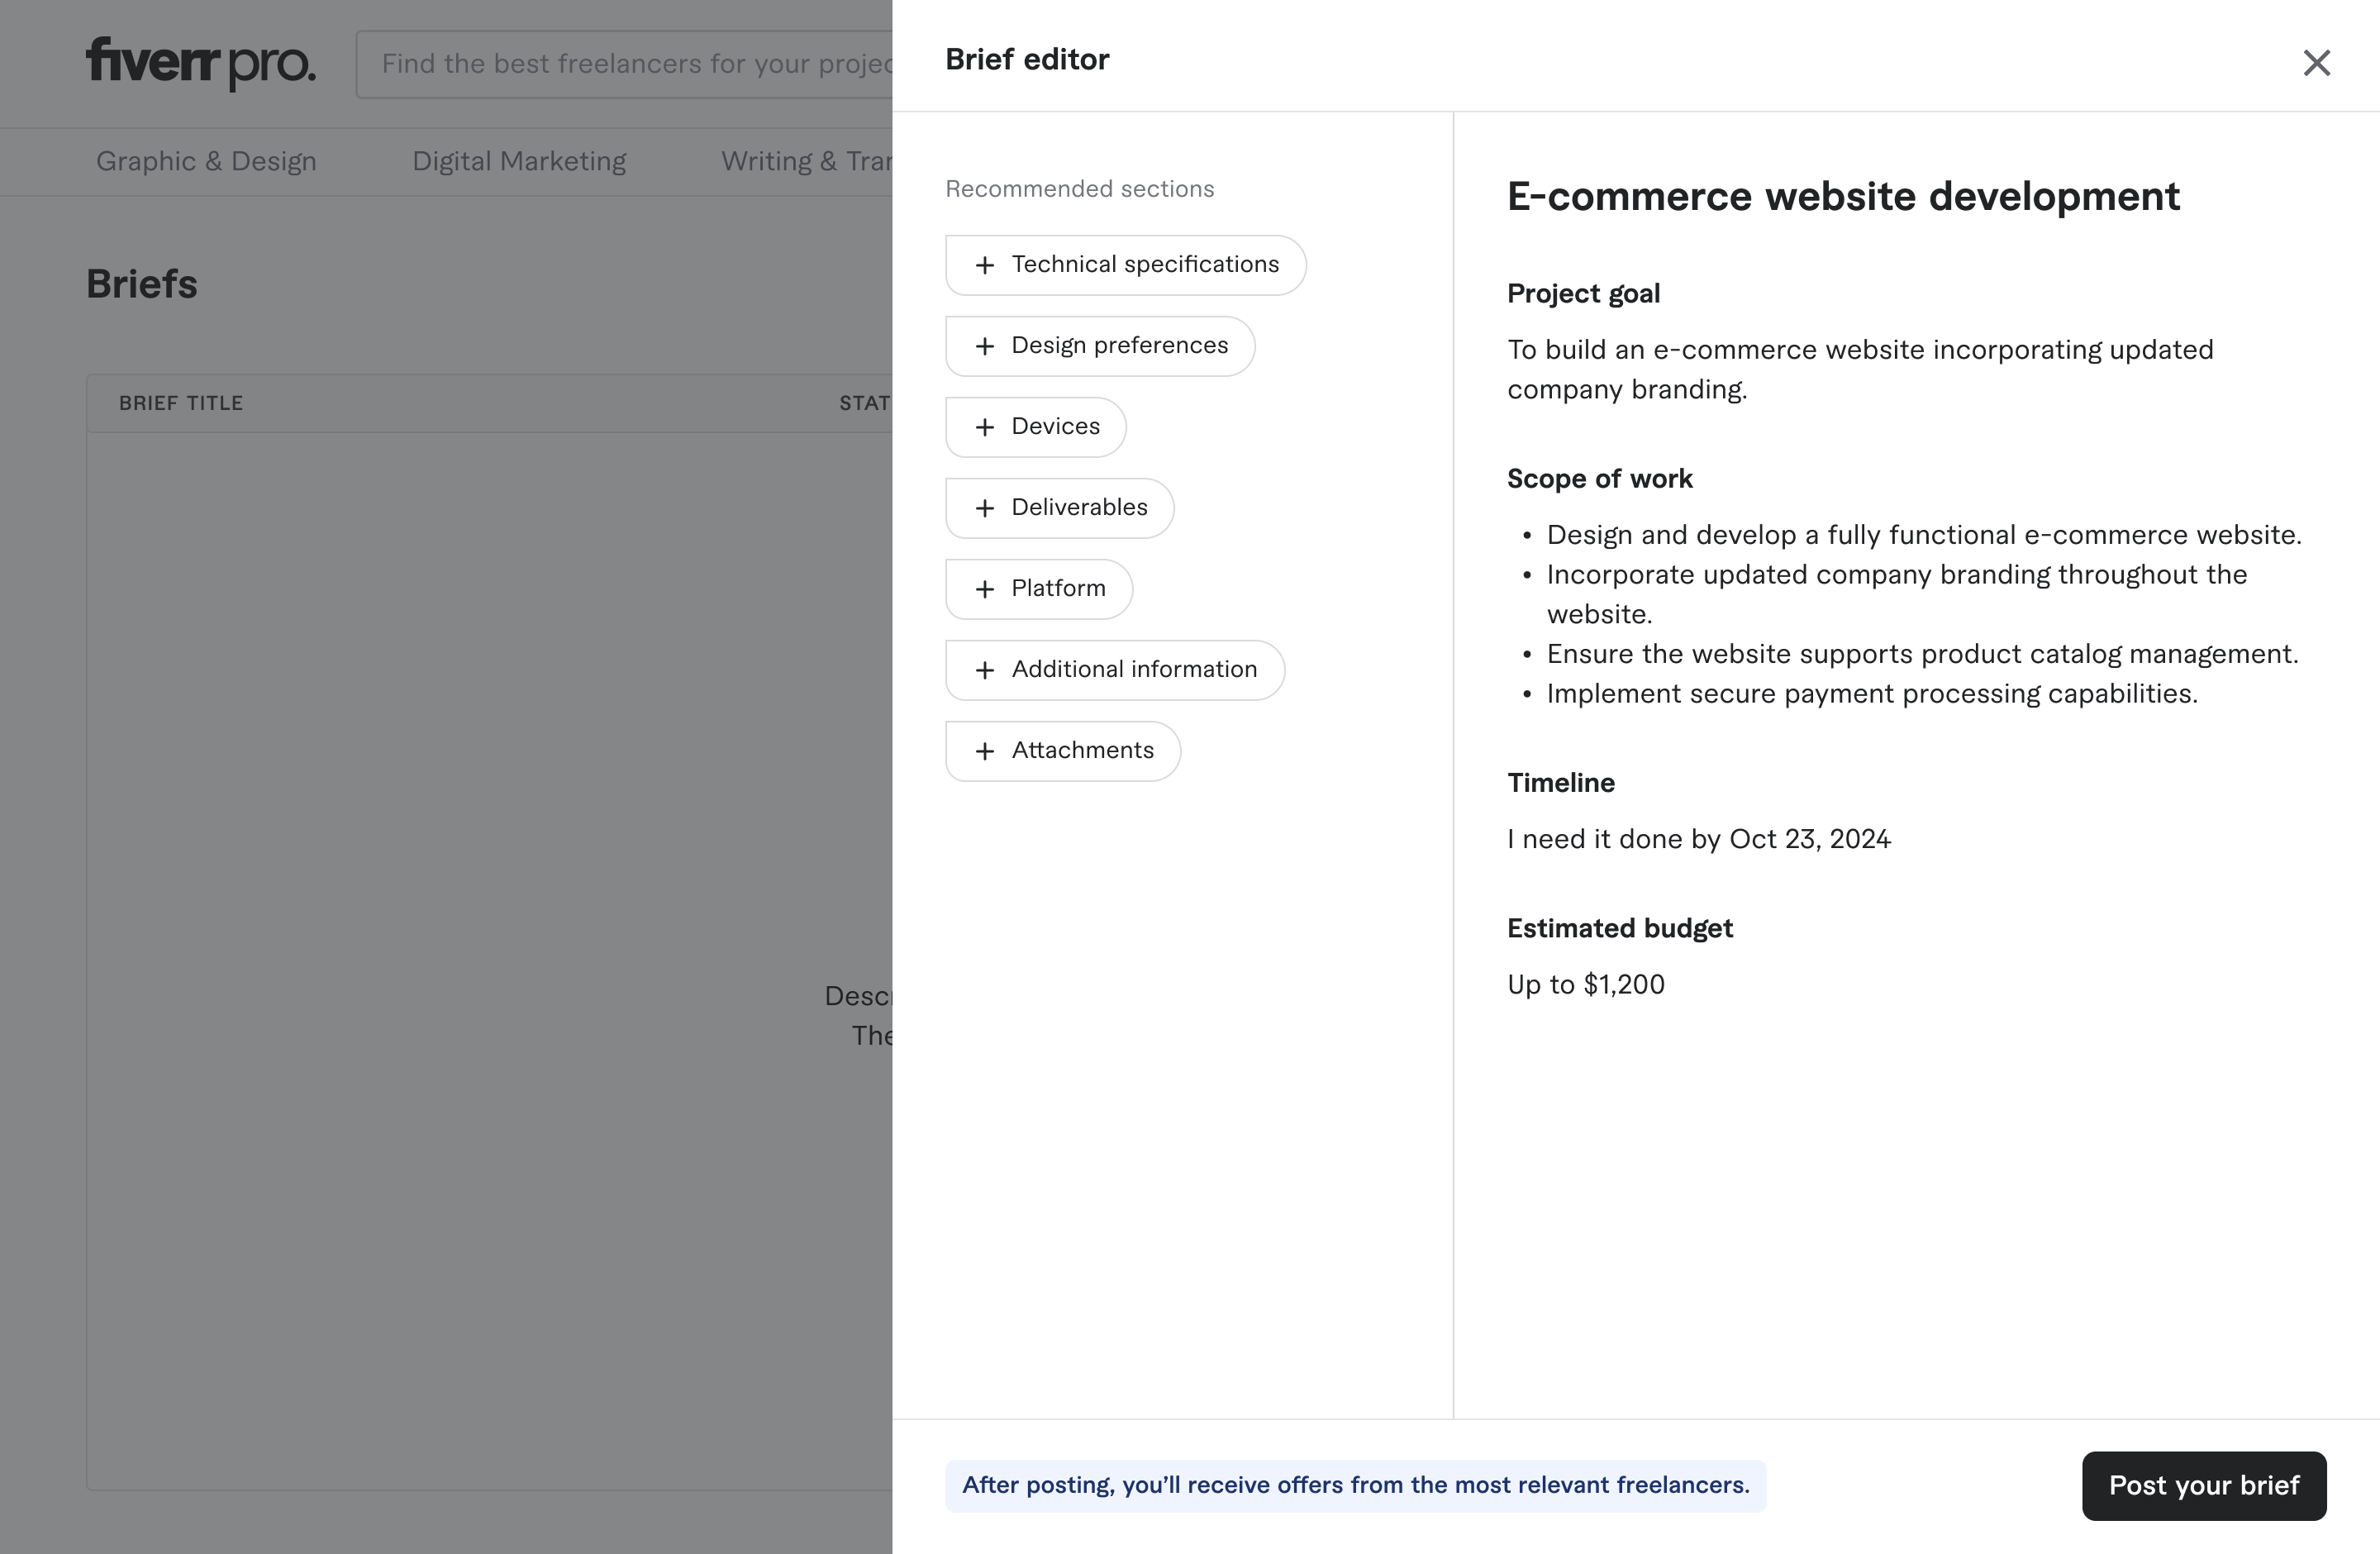Open Digital Marketing category
This screenshot has width=2380, height=1554.
pyautogui.click(x=519, y=161)
